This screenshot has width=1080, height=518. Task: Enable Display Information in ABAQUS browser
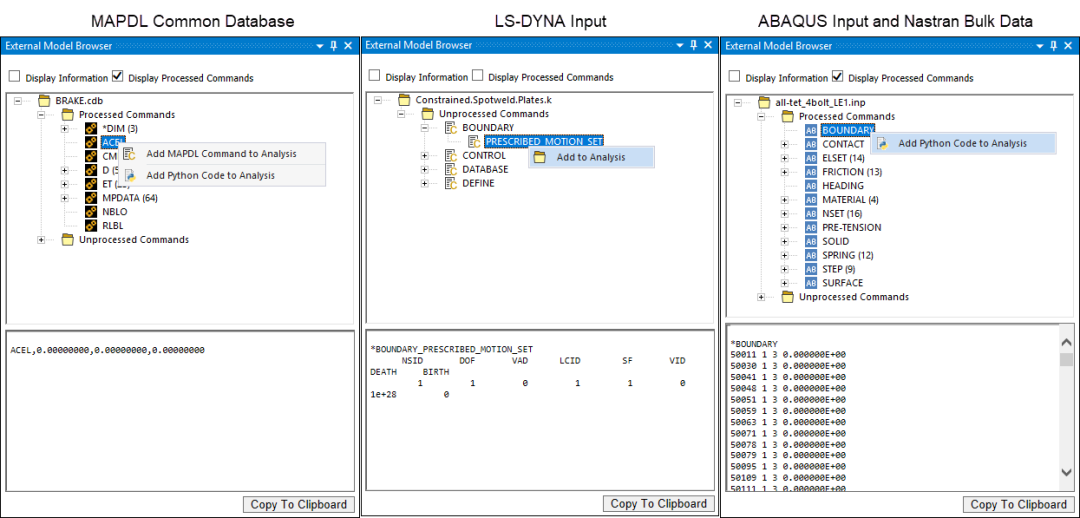pos(735,77)
